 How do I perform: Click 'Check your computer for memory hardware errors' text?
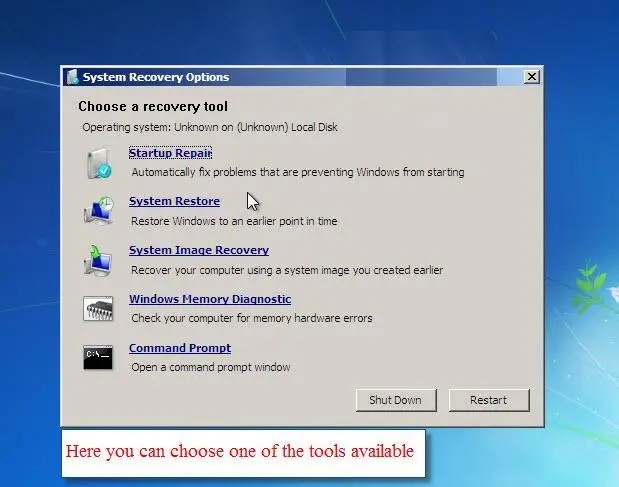[x=252, y=318]
